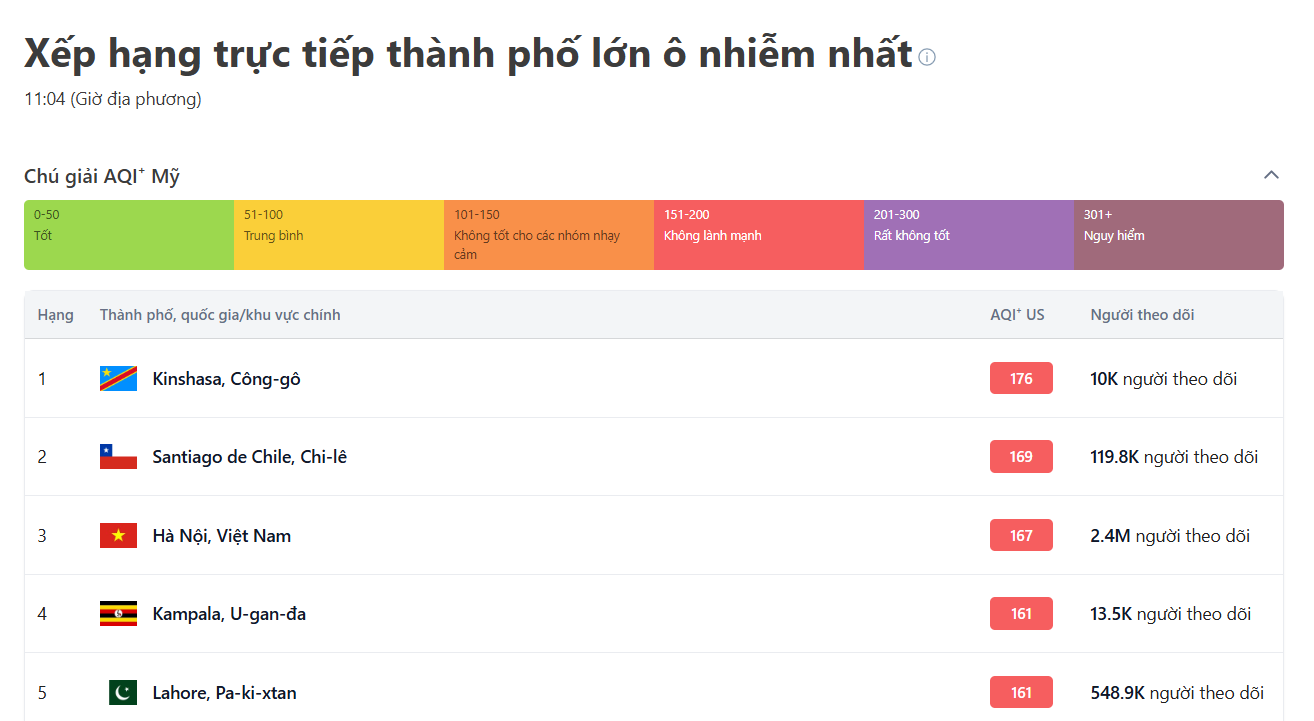Click the Chile flag icon for Santiago

tap(118, 456)
